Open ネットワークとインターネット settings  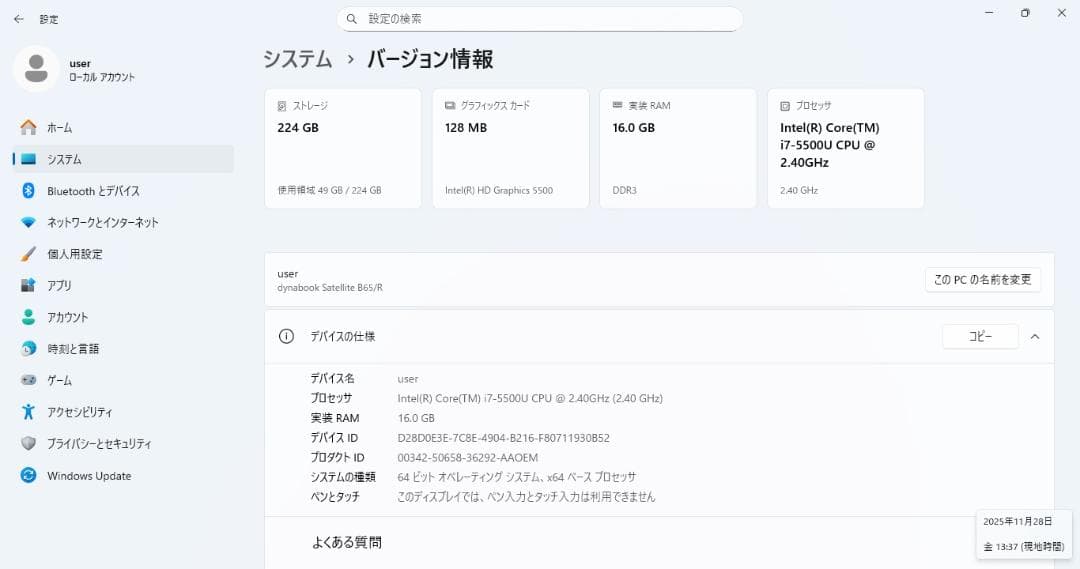coord(123,223)
